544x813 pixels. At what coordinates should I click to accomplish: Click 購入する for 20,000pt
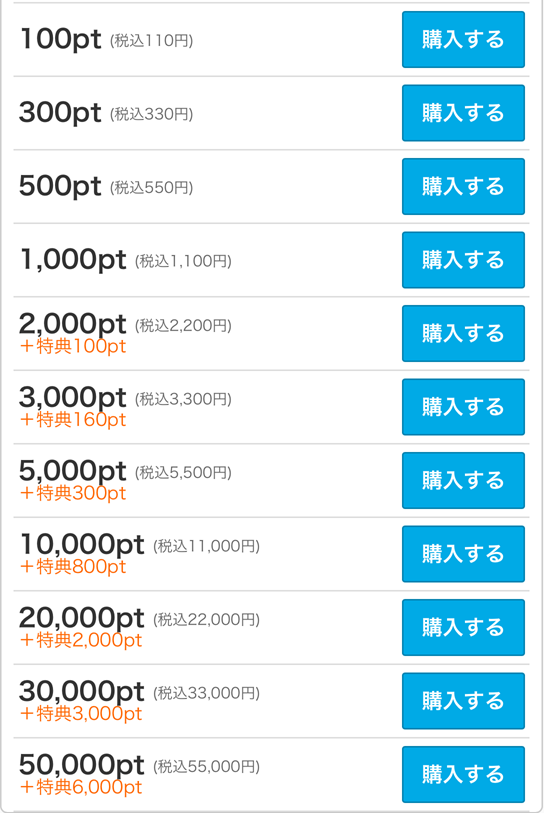tap(463, 627)
